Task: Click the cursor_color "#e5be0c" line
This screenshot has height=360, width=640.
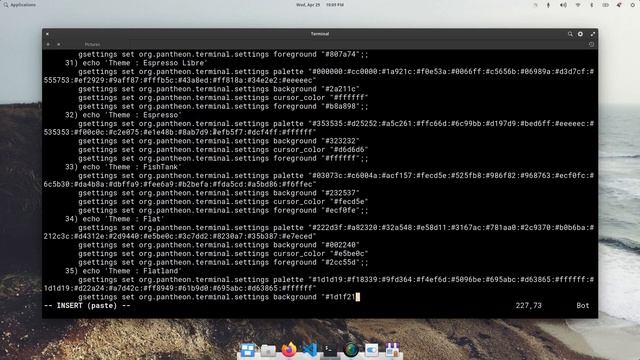Action: 223,254
